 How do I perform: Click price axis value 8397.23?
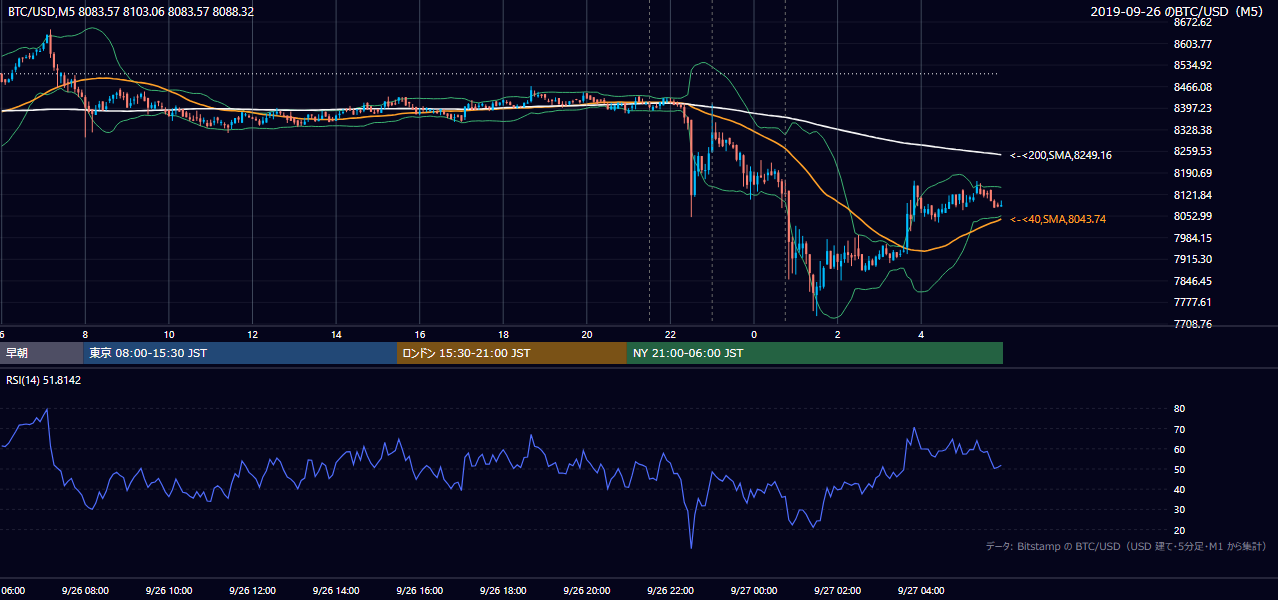point(1193,108)
